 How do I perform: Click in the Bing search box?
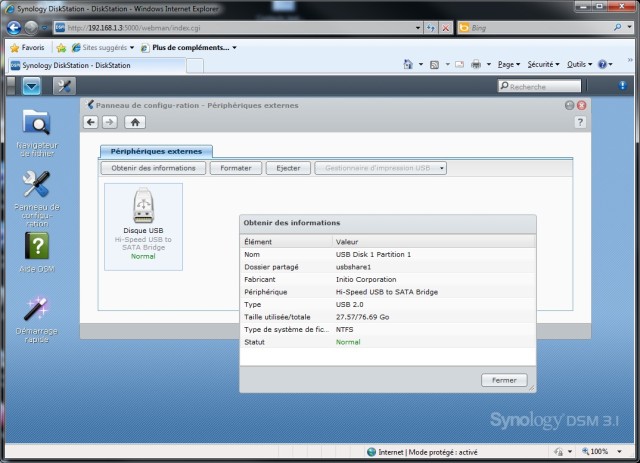pos(535,28)
